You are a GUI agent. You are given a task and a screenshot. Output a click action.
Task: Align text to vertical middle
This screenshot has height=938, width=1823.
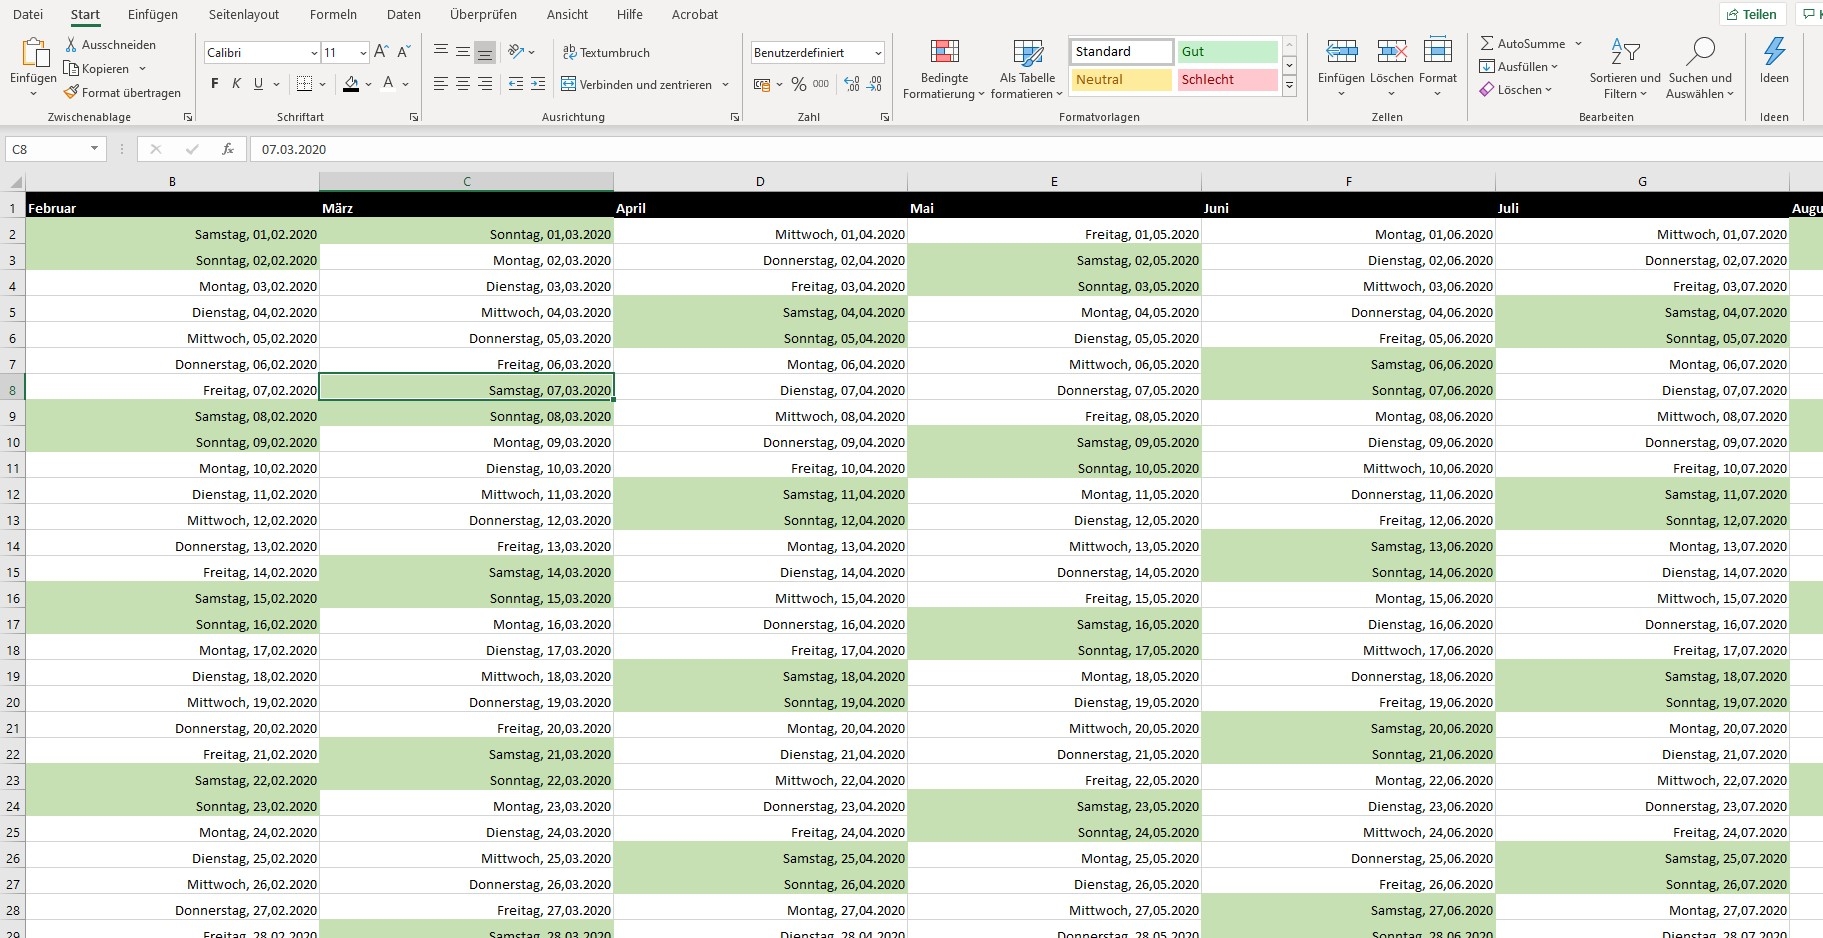point(462,52)
